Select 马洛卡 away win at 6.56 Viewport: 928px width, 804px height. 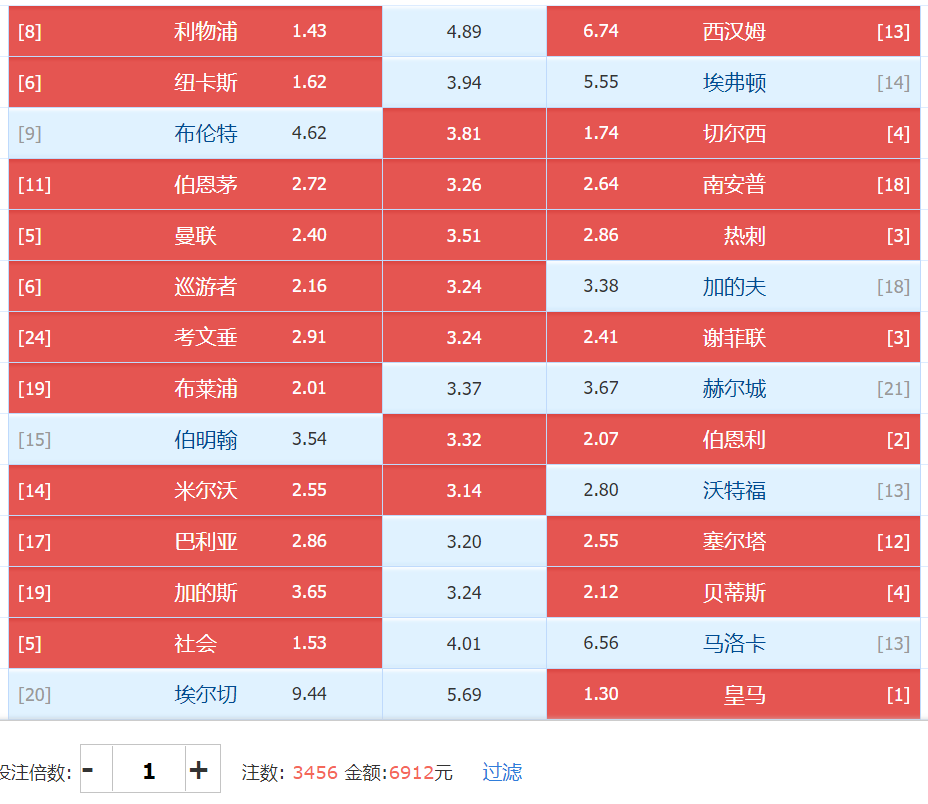click(x=733, y=642)
